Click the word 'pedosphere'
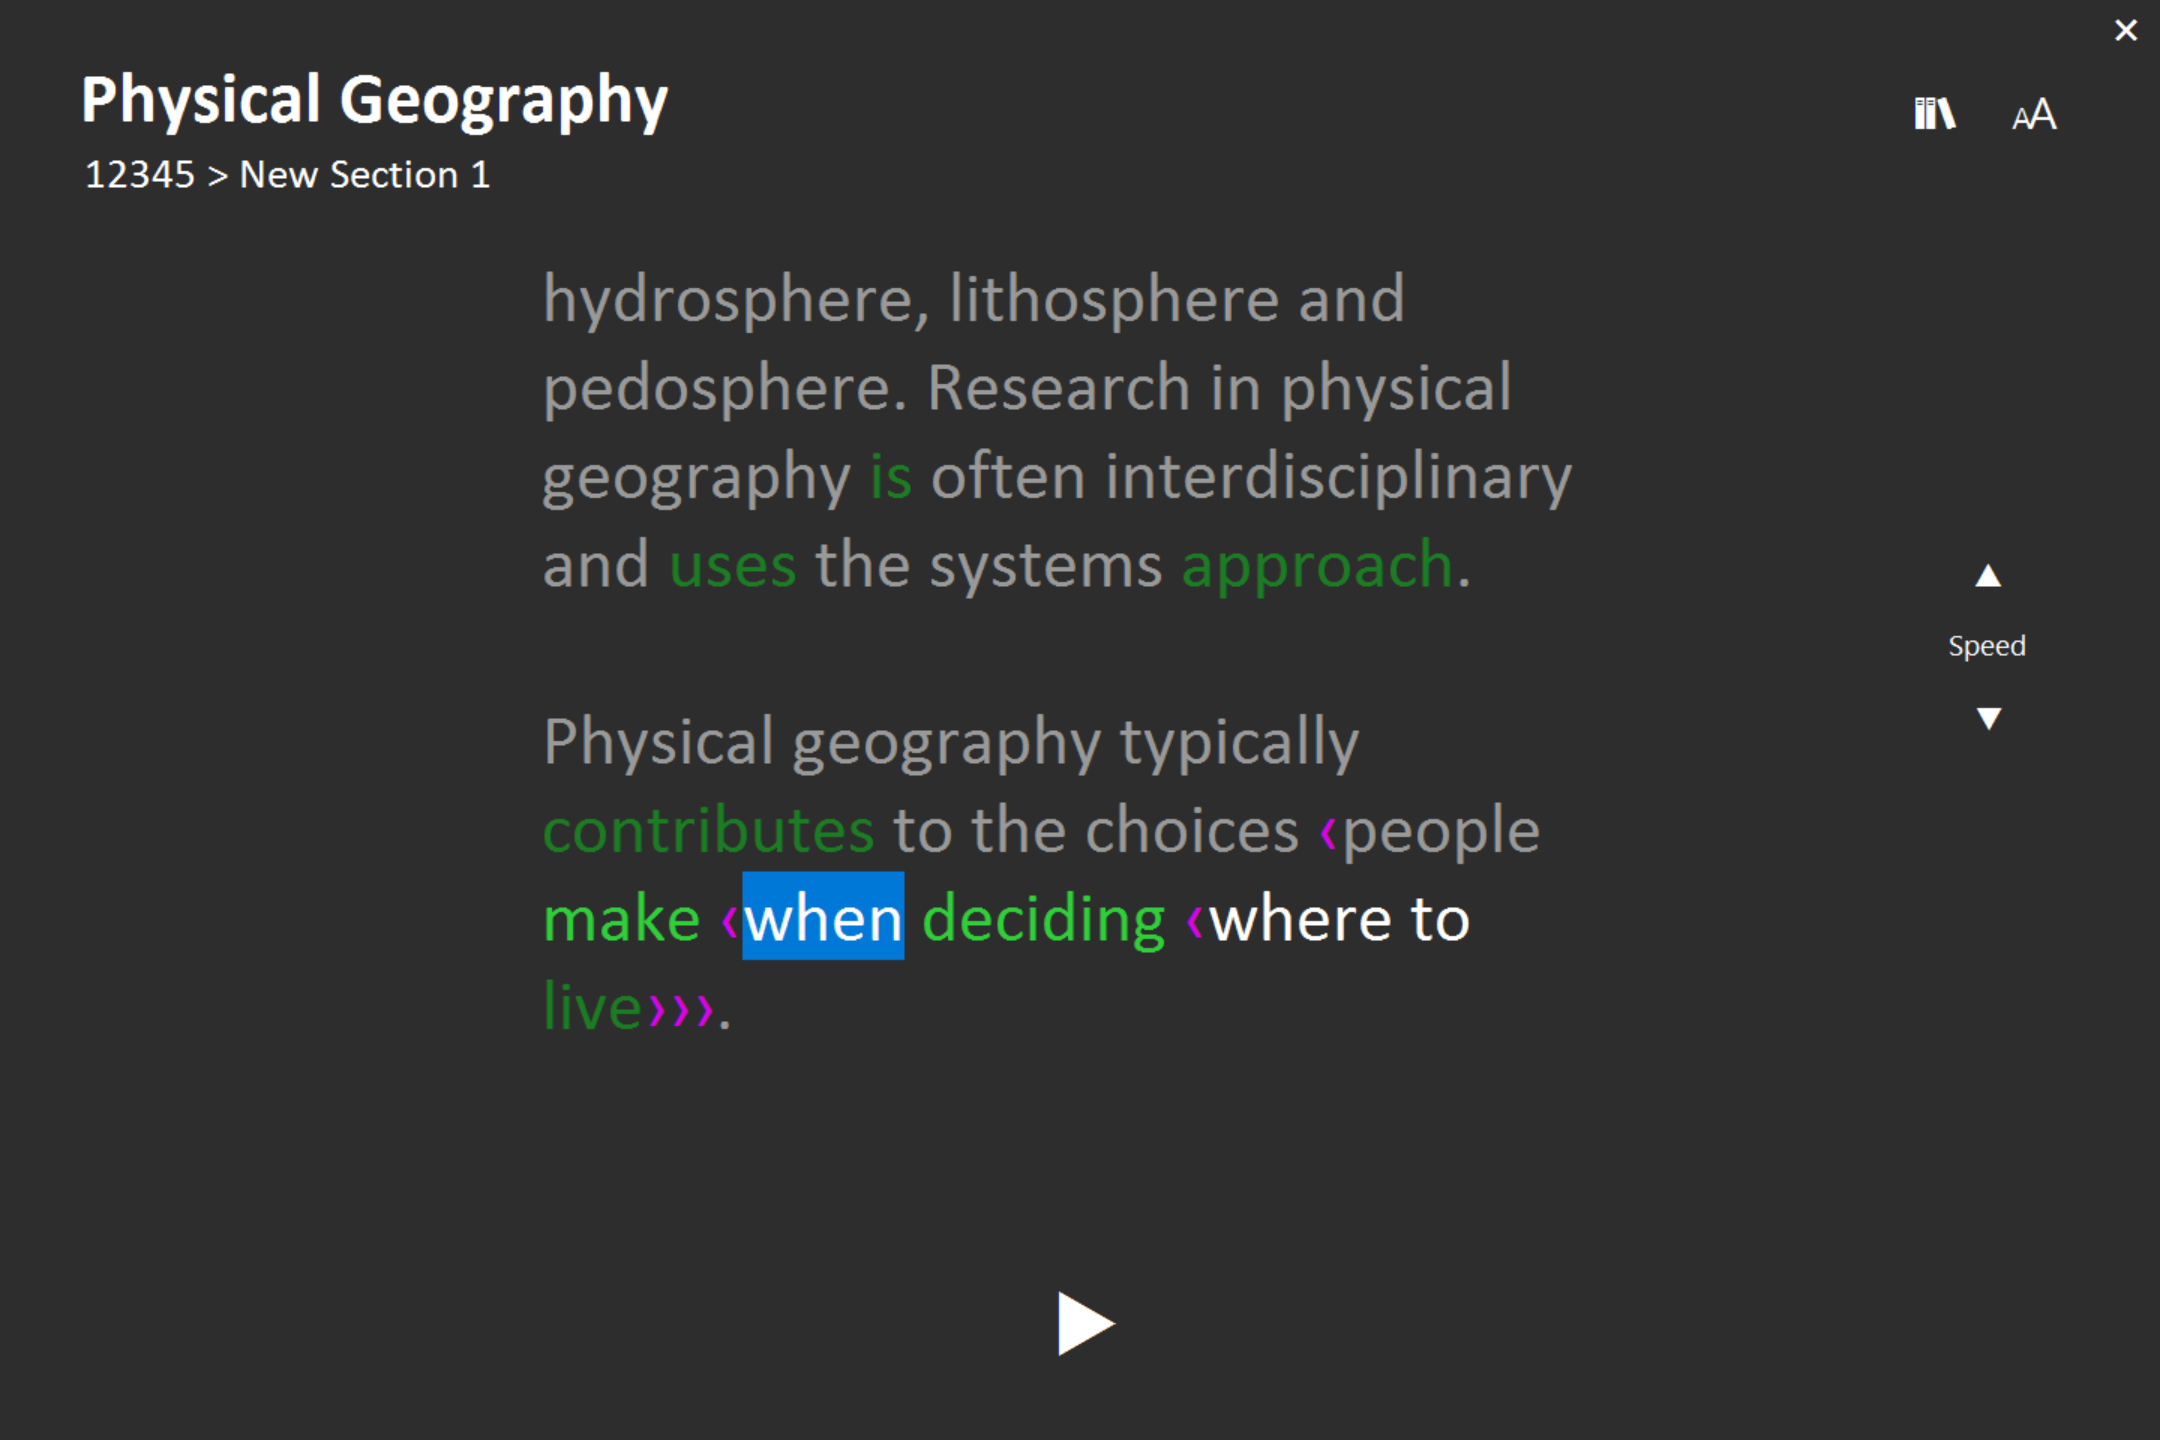The width and height of the screenshot is (2160, 1440). (x=712, y=387)
